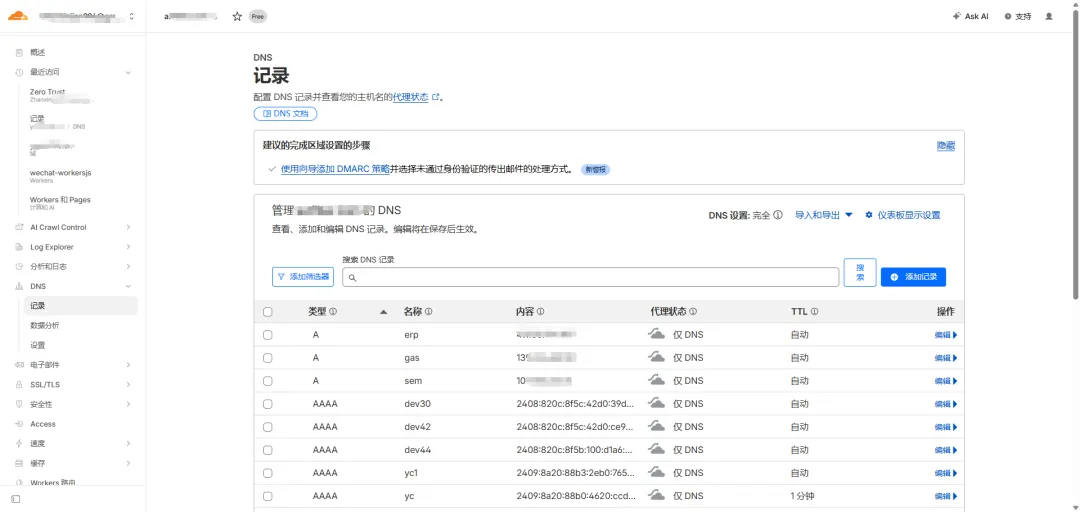Open the account switcher dropdown
1080x512 pixels.
[x=132, y=16]
